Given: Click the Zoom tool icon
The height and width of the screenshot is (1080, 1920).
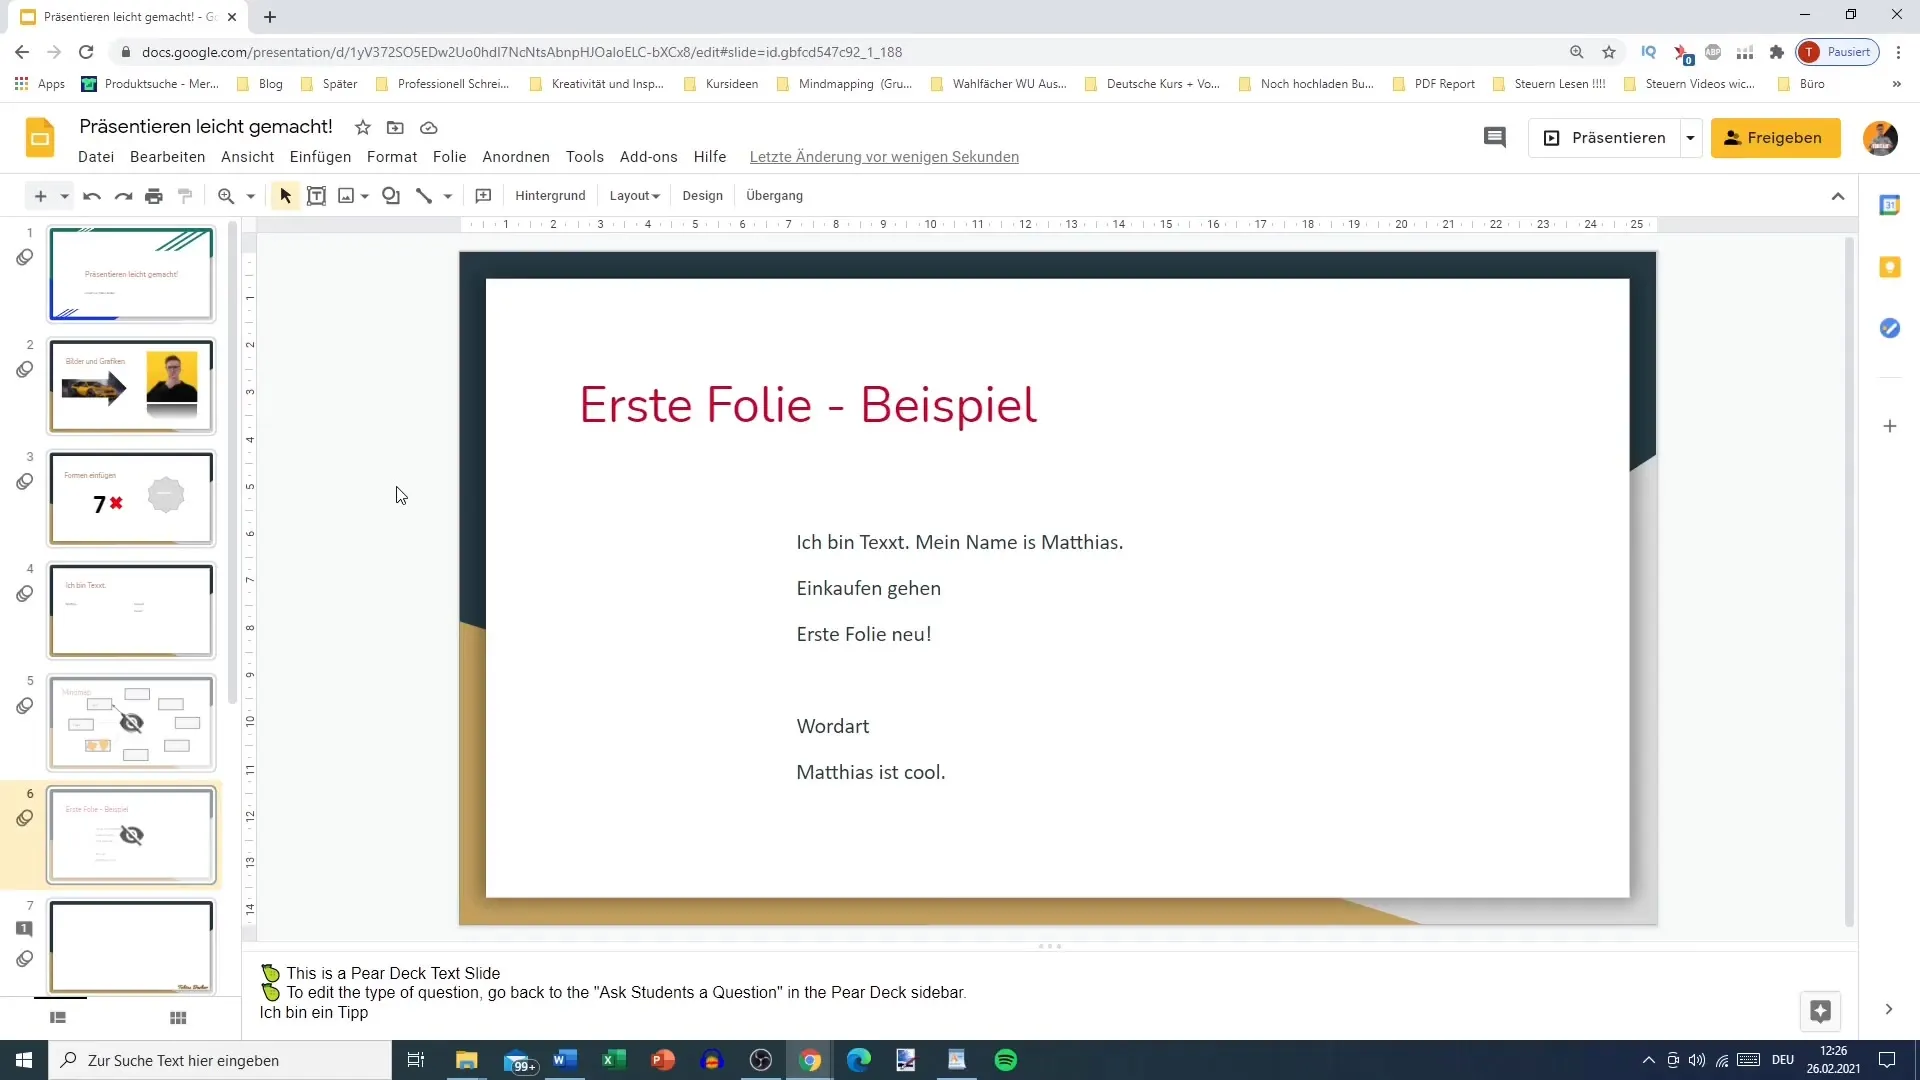Looking at the screenshot, I should [225, 195].
